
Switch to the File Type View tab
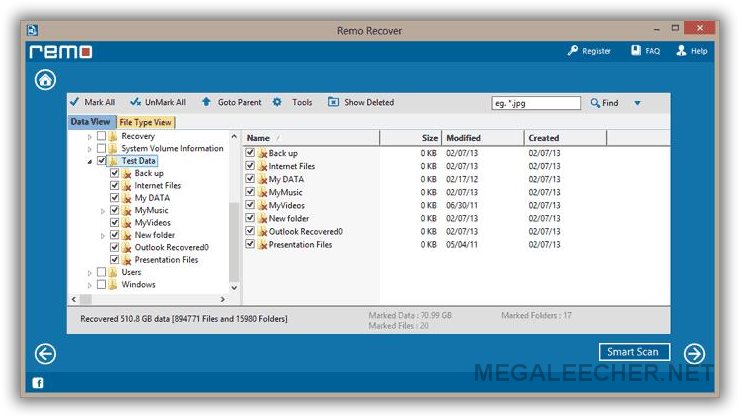pyautogui.click(x=145, y=122)
